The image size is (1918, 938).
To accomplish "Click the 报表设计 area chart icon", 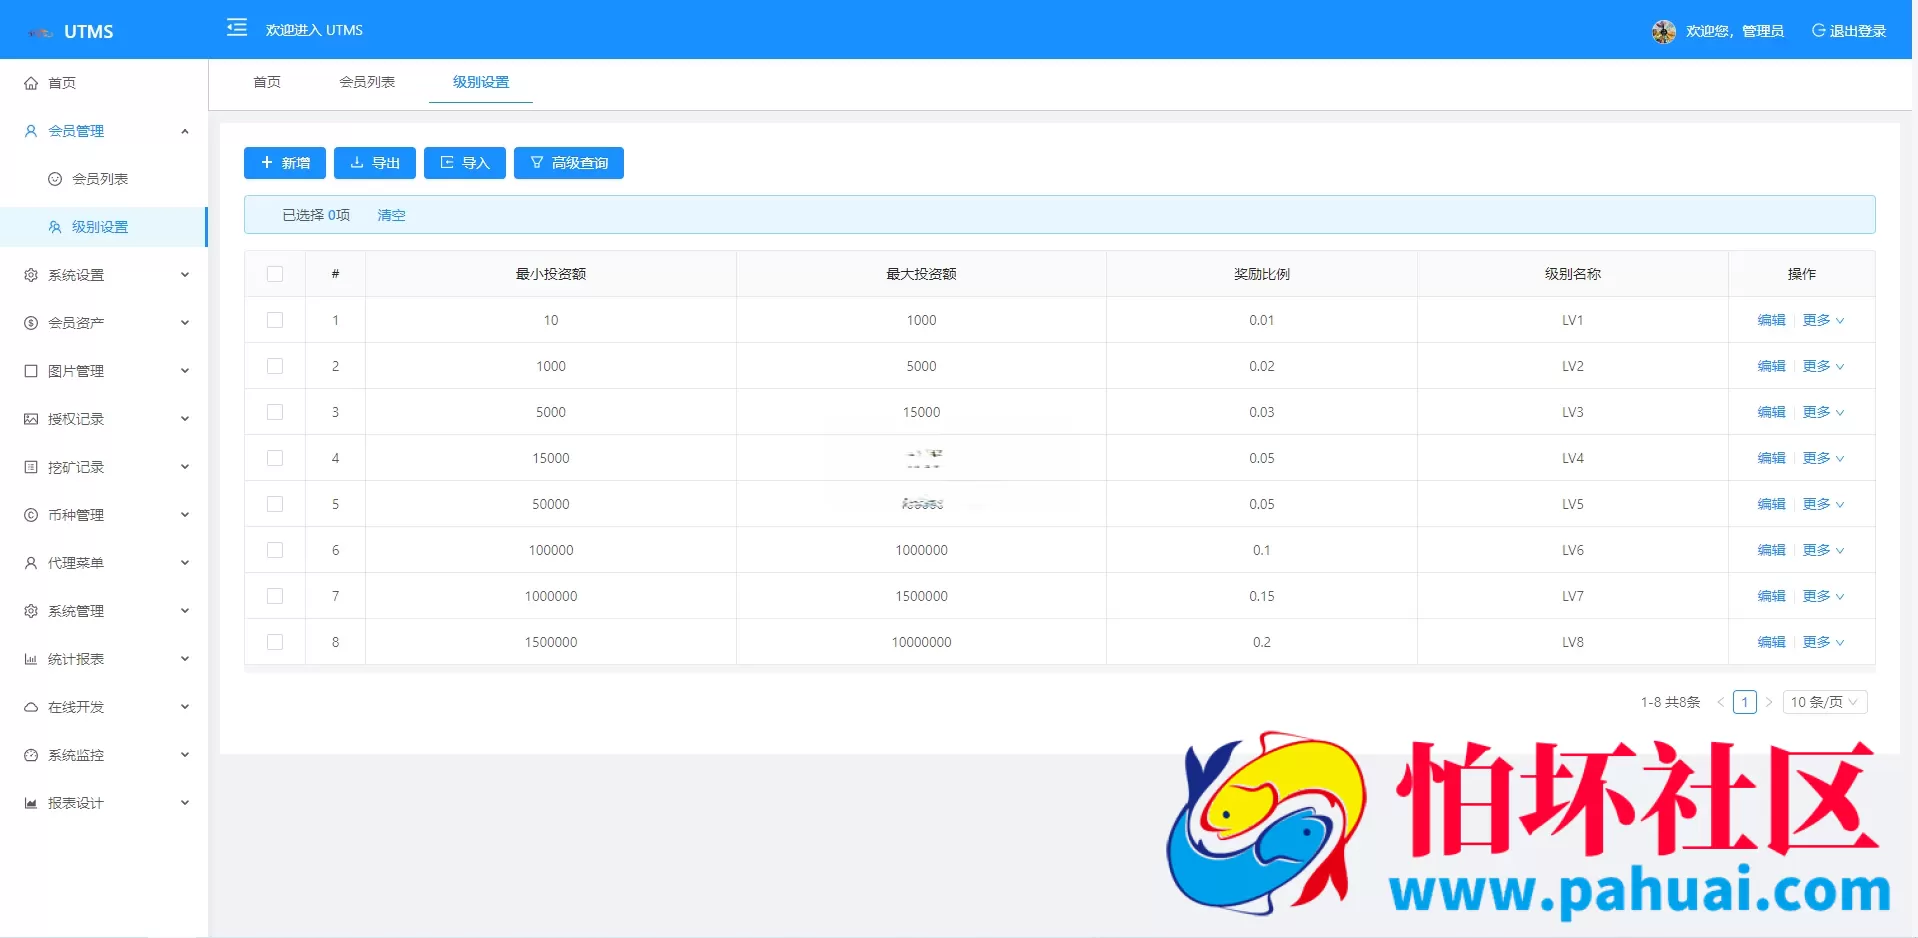I will pos(31,803).
